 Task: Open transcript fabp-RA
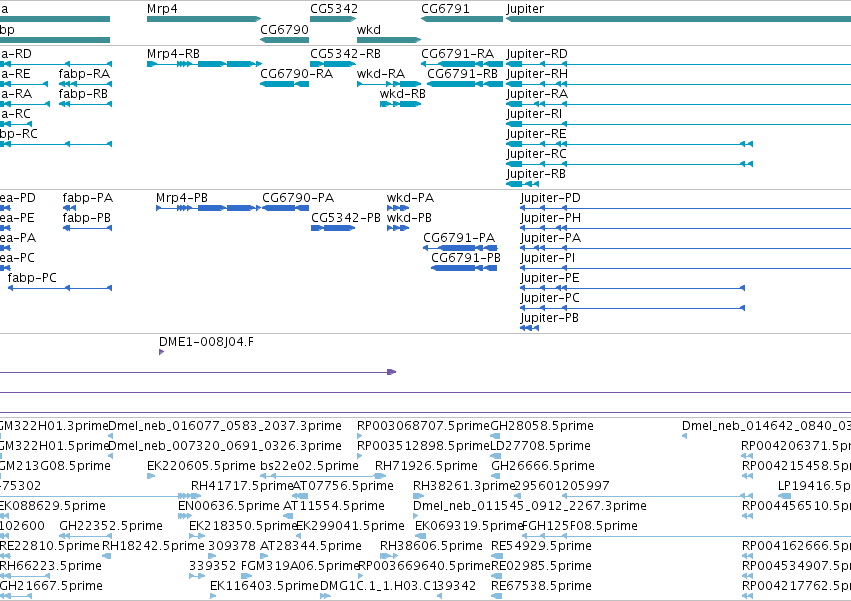(84, 74)
